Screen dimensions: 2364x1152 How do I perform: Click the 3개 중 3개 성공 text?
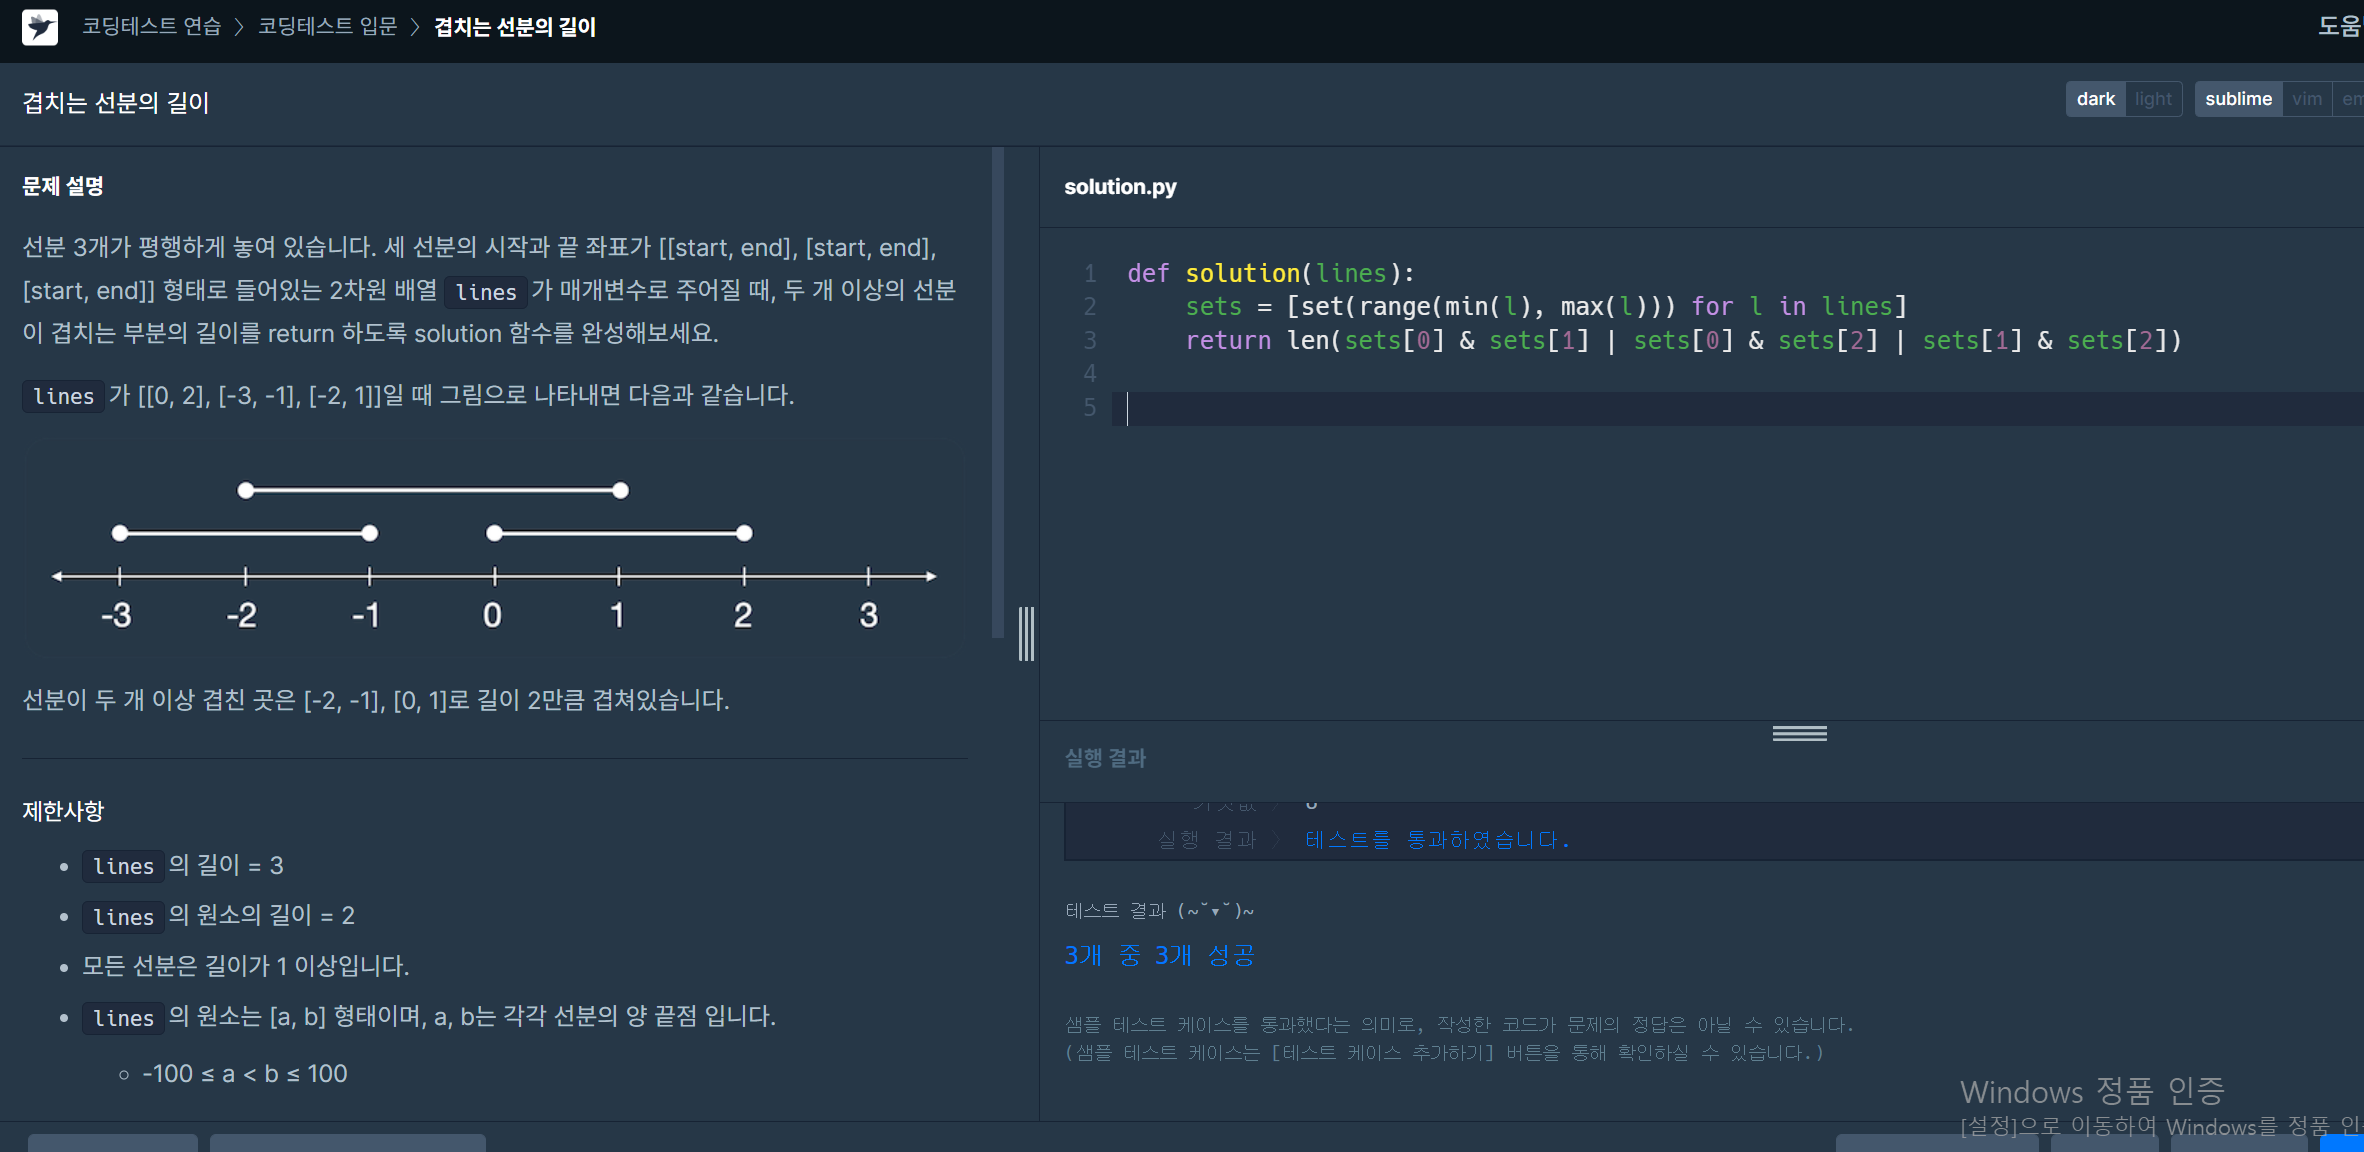pos(1159,955)
